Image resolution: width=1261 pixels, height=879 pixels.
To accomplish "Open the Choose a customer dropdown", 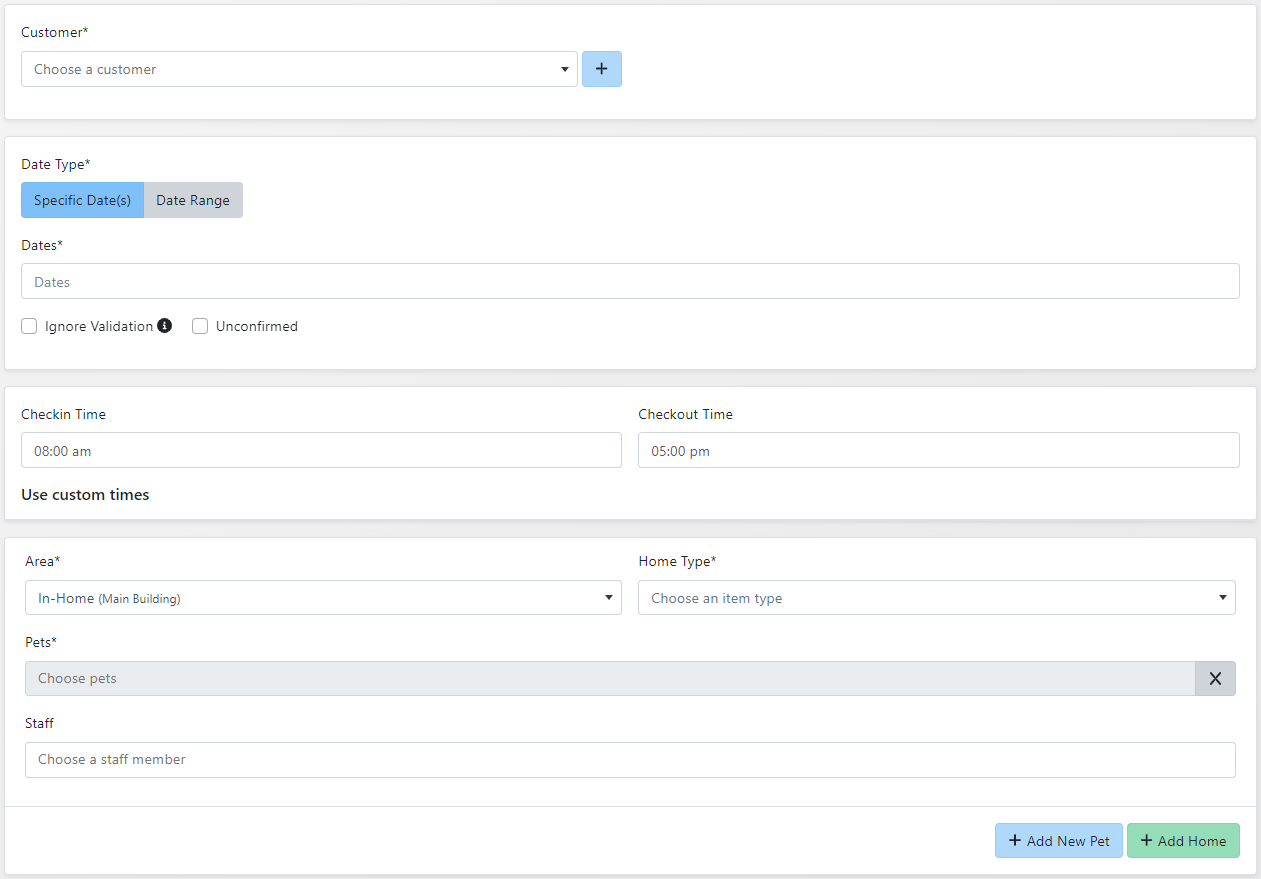I will click(290, 69).
